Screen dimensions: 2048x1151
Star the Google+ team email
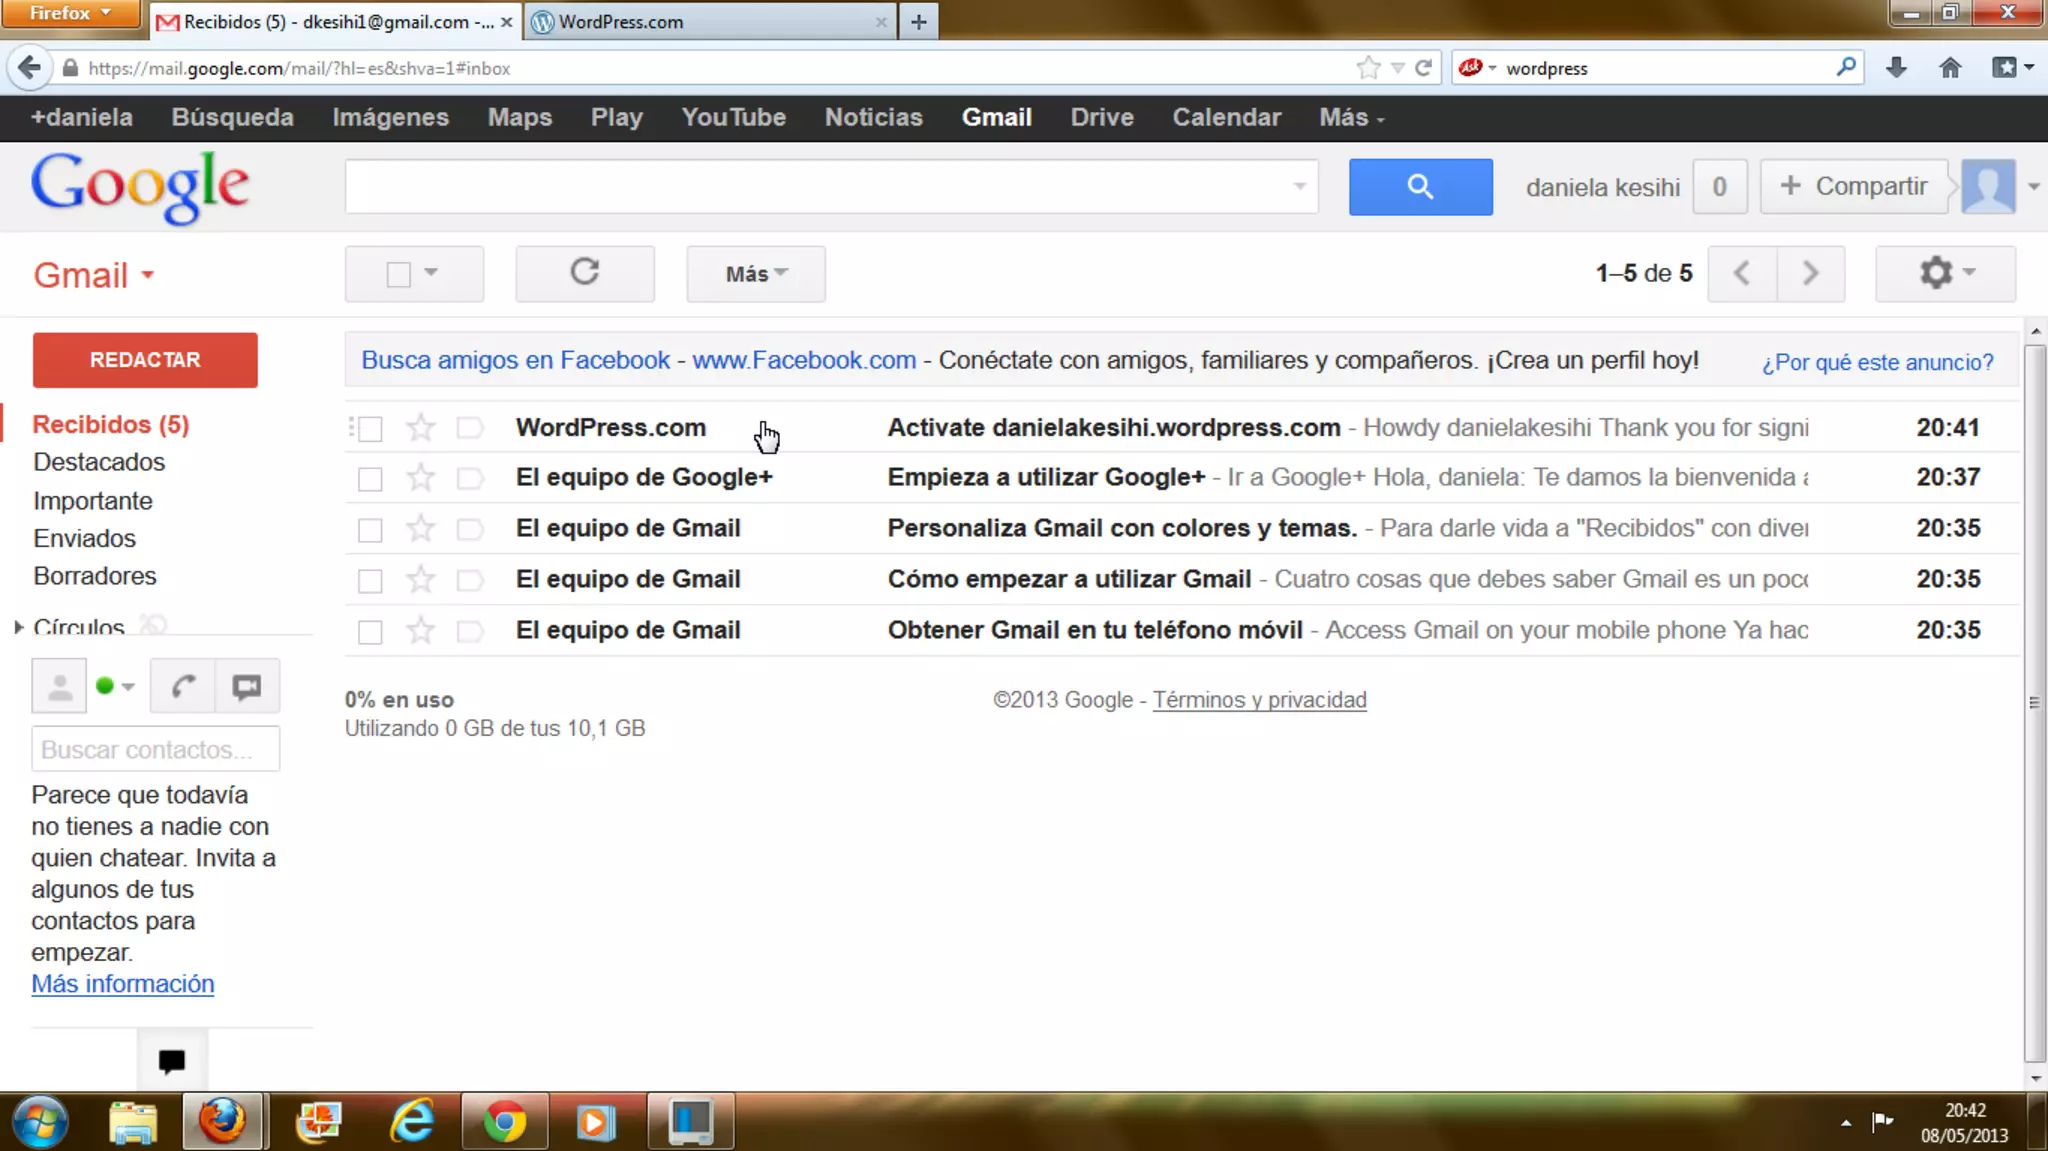click(x=421, y=478)
